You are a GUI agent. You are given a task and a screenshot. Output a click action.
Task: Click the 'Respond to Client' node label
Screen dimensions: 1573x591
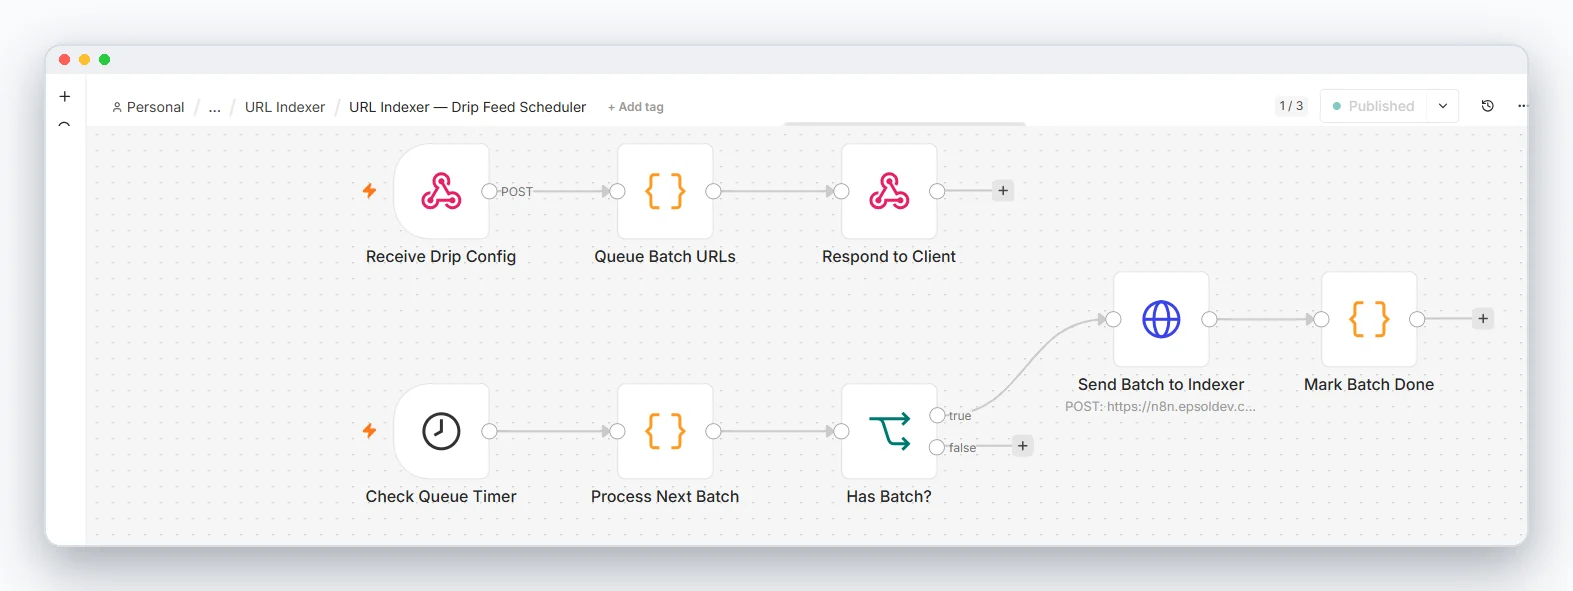889,256
